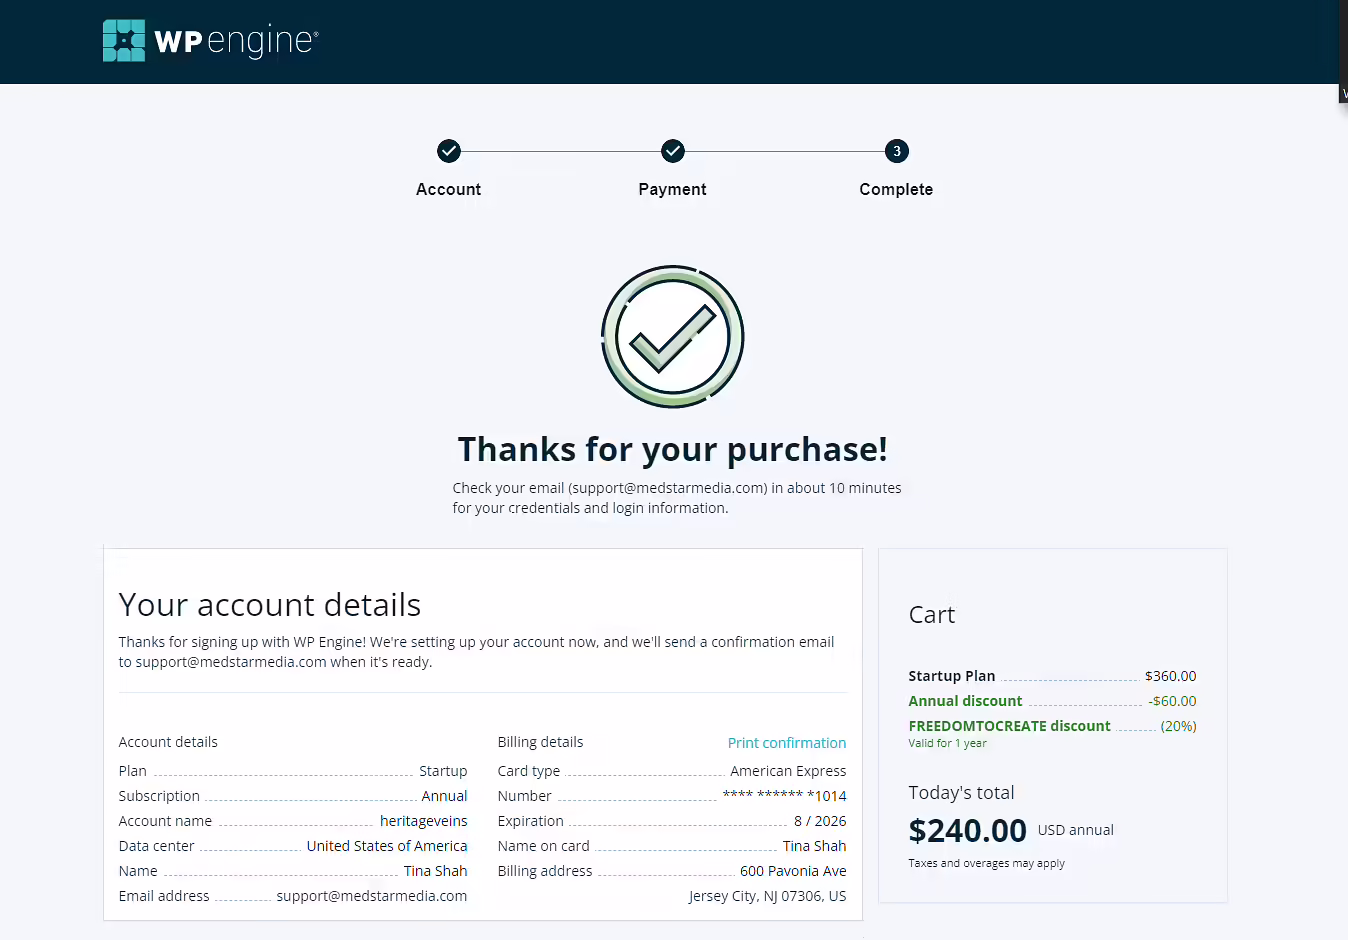Click the Payment step checkmark icon
This screenshot has width=1348, height=940.
[x=673, y=151]
